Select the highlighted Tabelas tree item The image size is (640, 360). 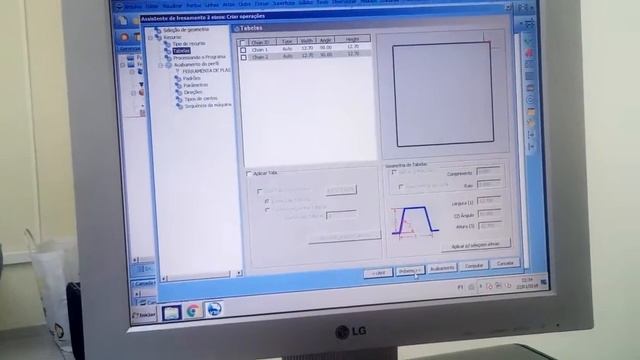(x=181, y=51)
